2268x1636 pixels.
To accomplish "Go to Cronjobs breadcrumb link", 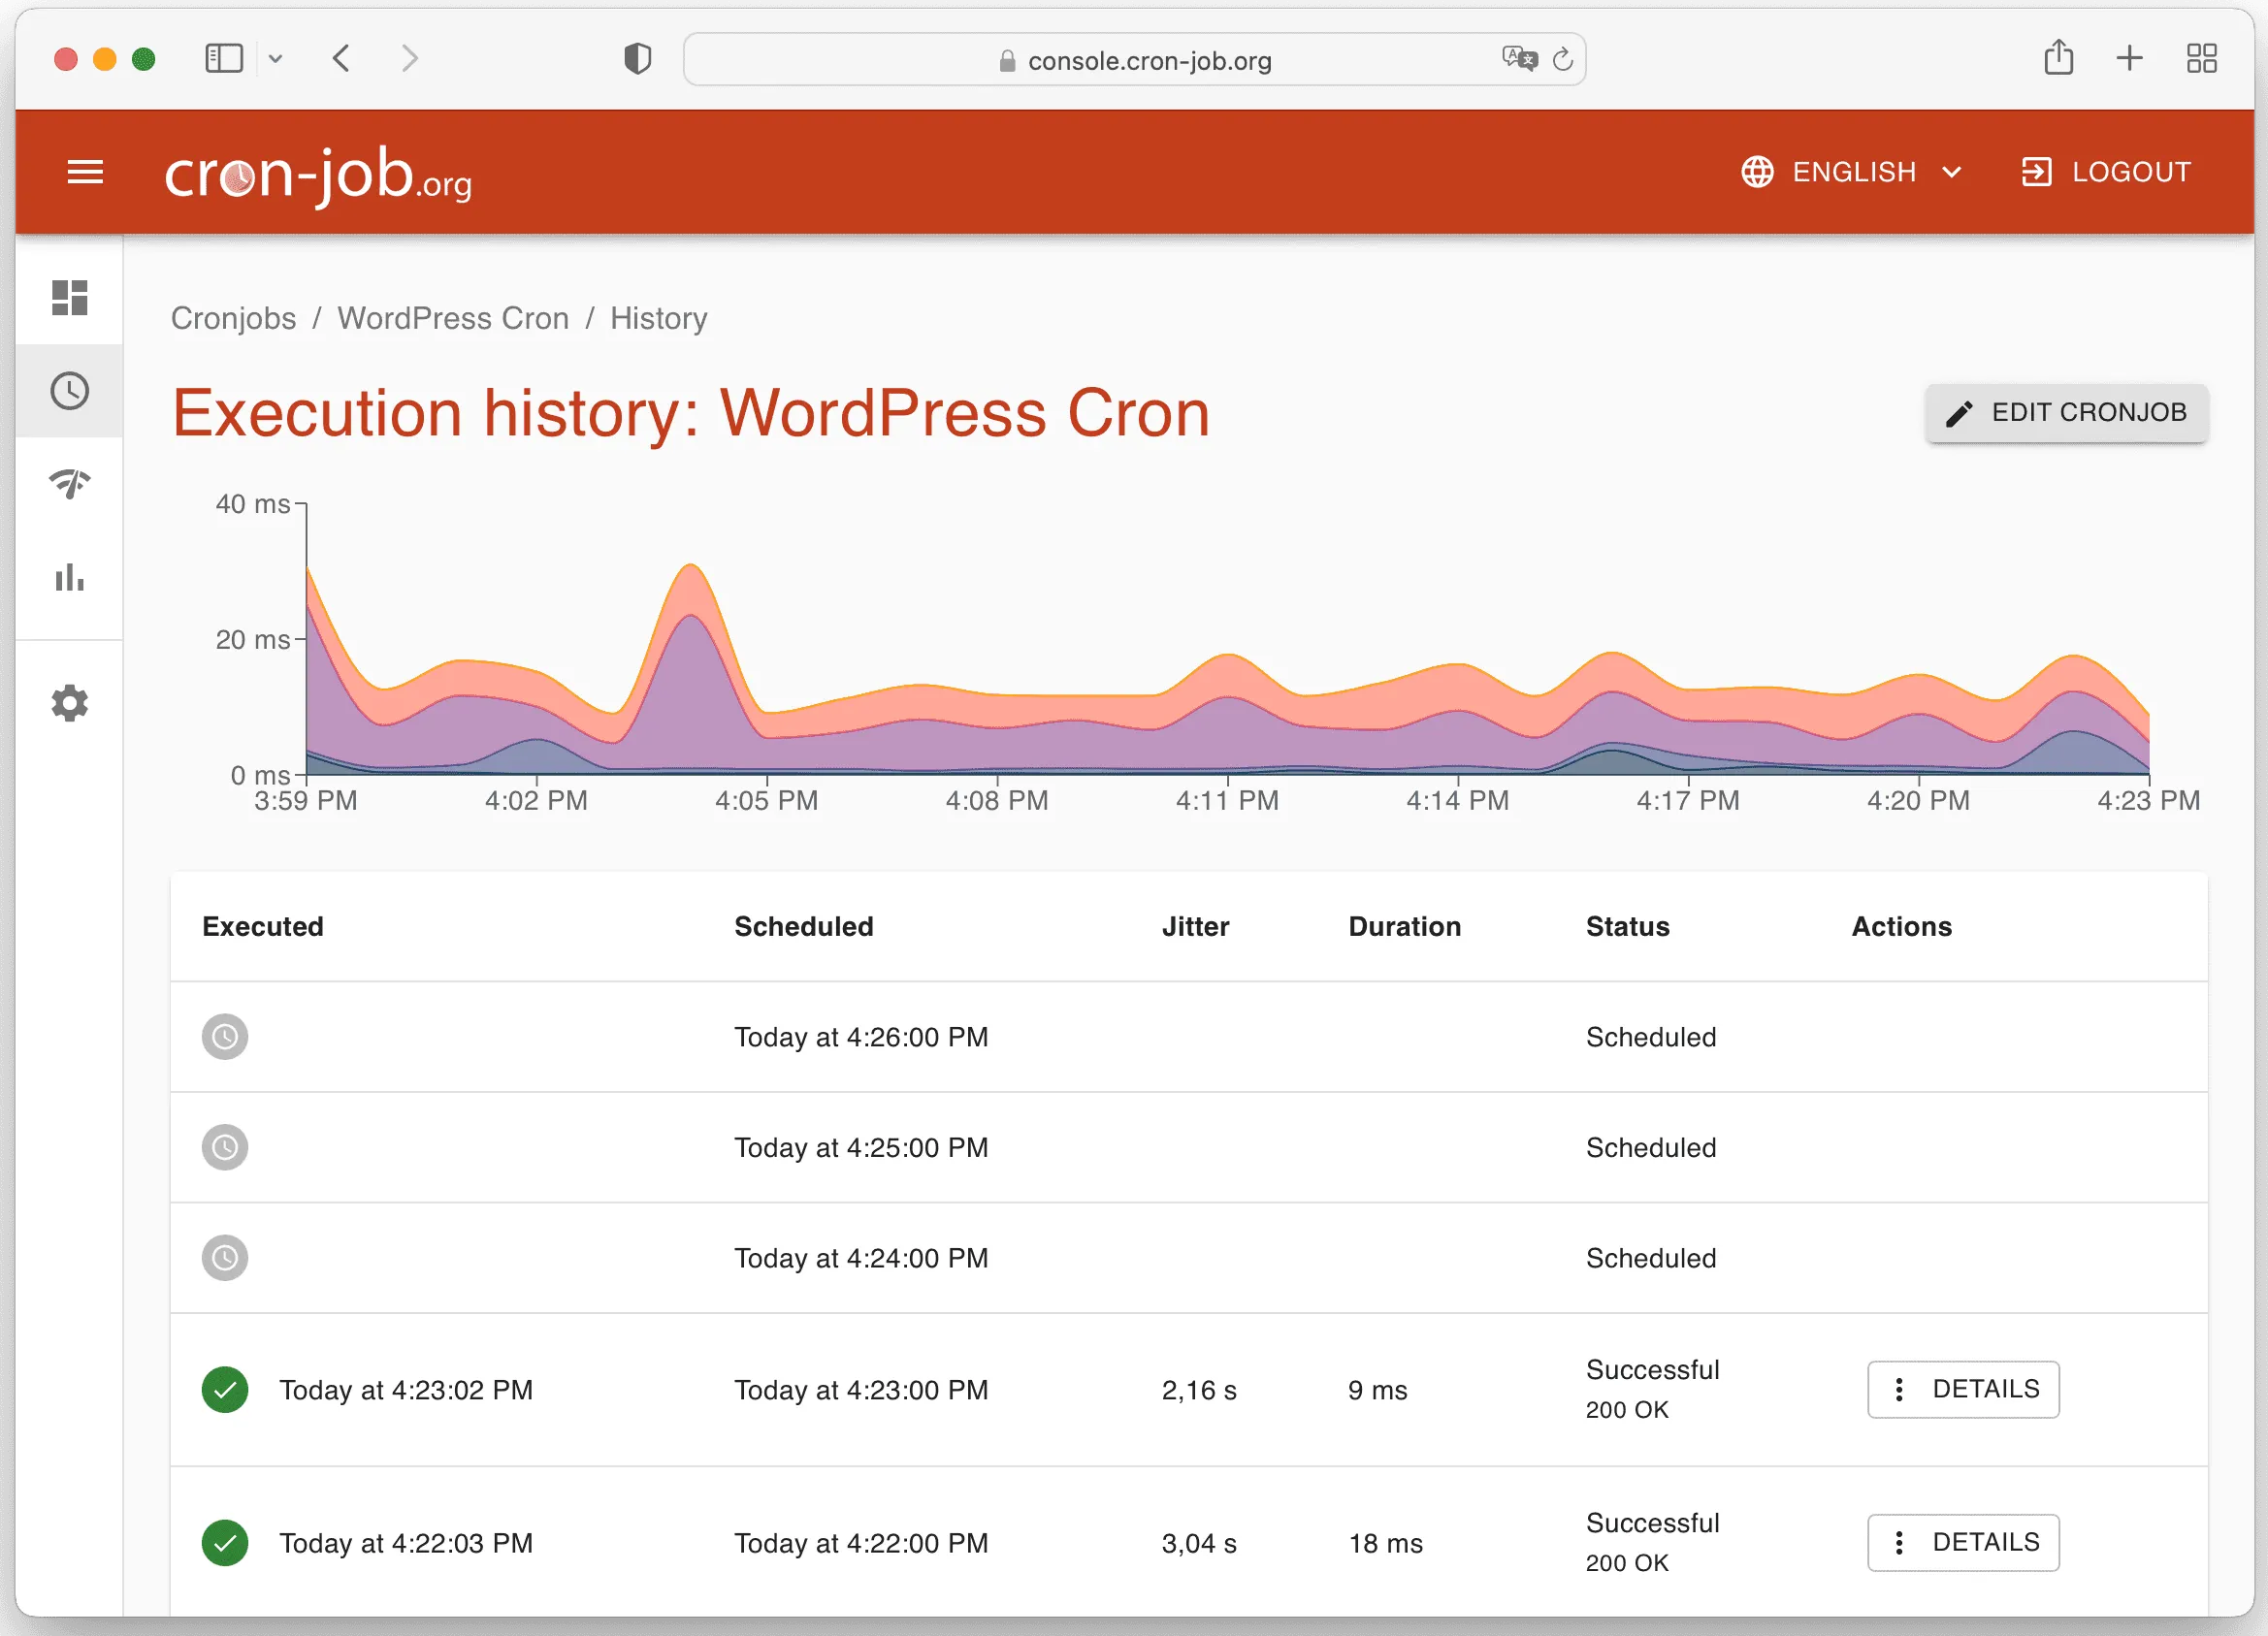I will (x=233, y=318).
